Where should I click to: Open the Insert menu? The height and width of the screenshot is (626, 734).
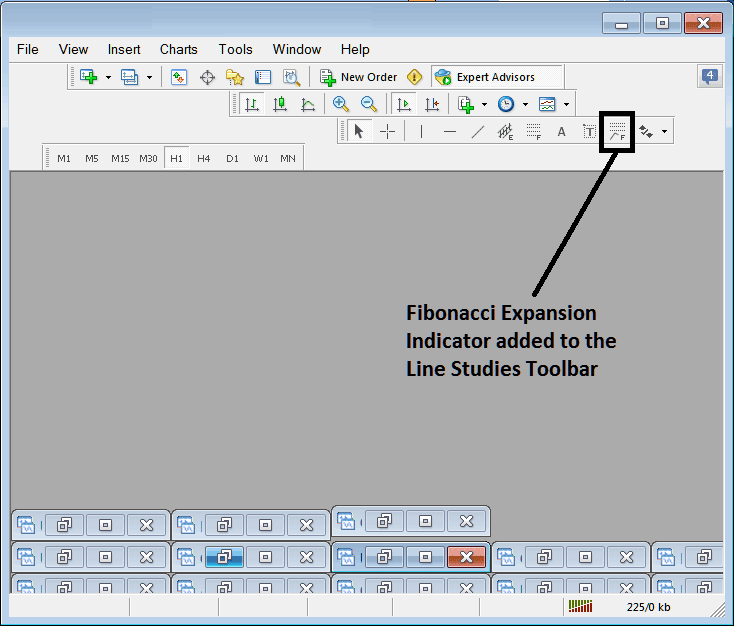click(x=124, y=49)
